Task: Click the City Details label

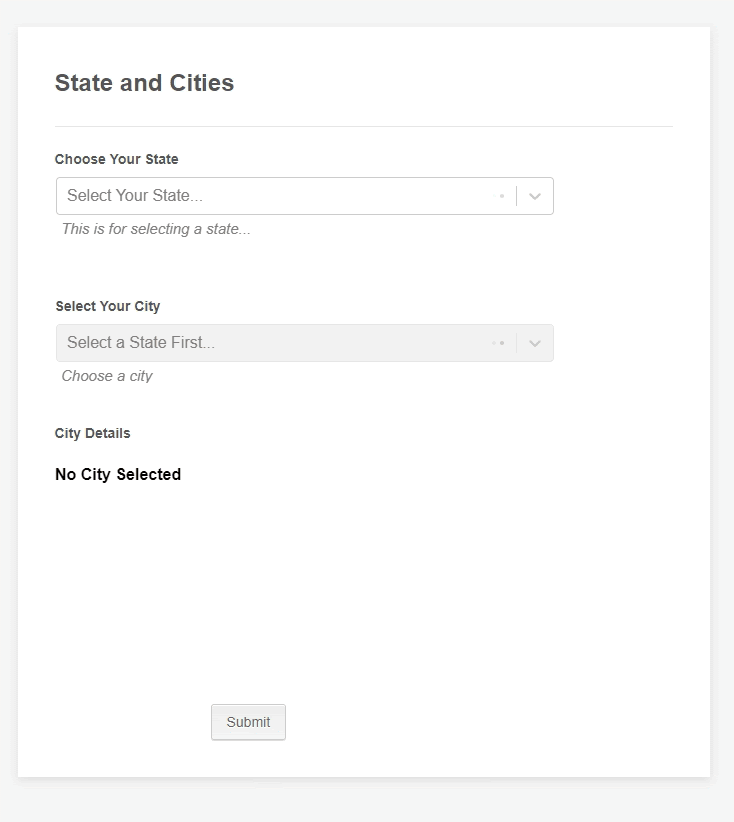Action: (93, 433)
